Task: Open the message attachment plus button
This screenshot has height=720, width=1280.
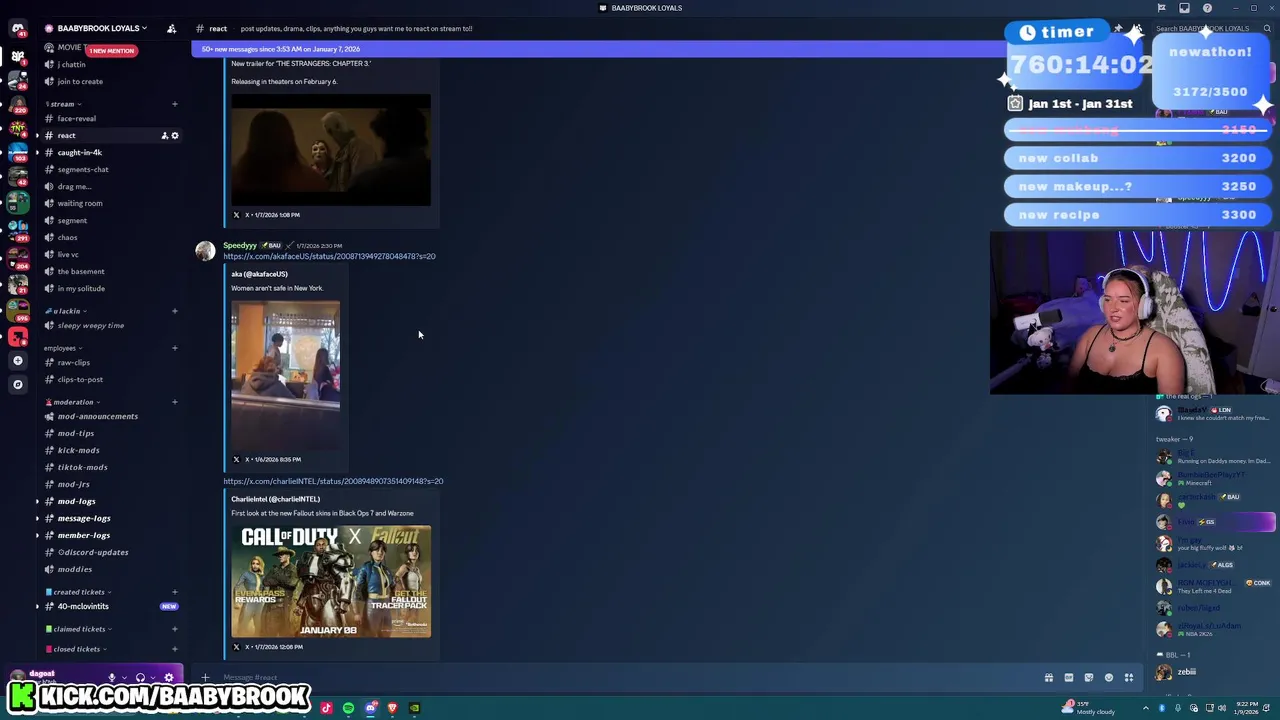Action: (x=205, y=678)
